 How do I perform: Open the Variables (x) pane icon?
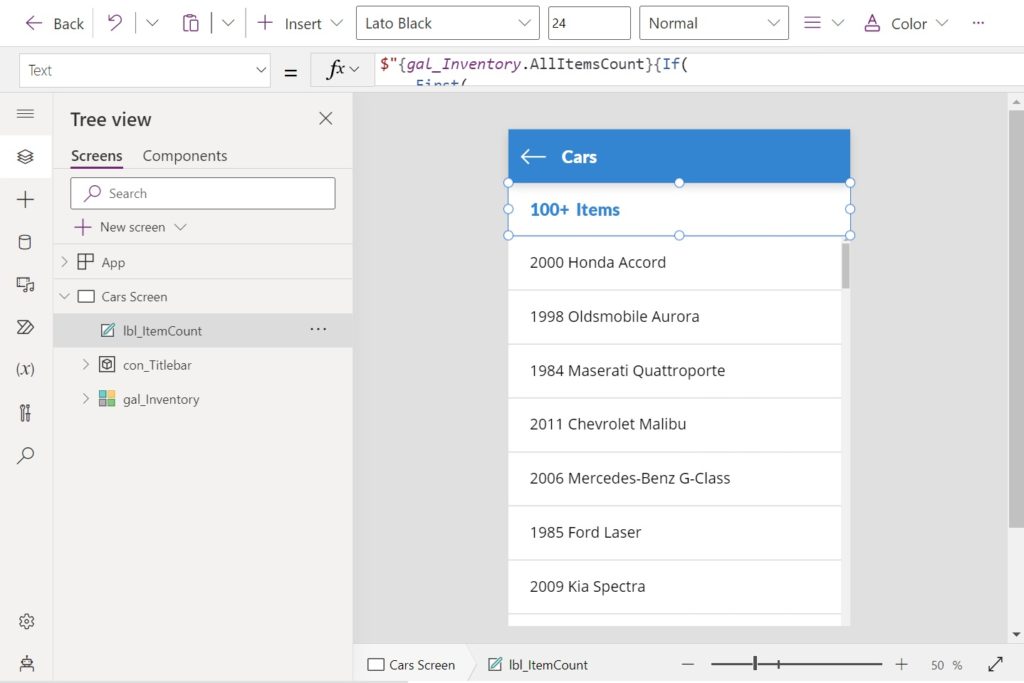(x=25, y=370)
